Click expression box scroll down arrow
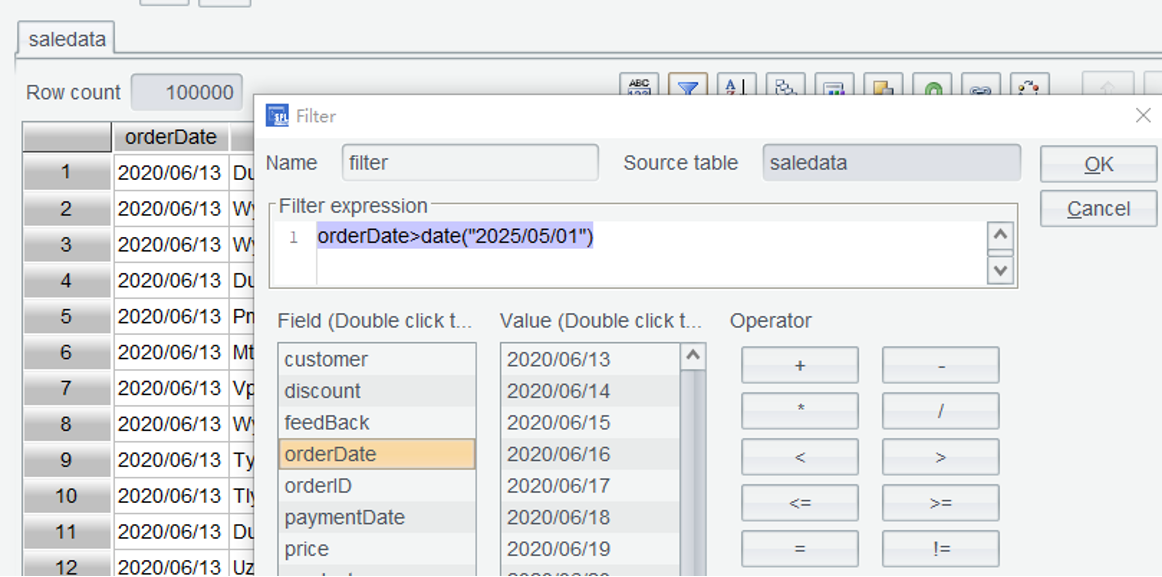The height and width of the screenshot is (577, 1162). pos(999,269)
